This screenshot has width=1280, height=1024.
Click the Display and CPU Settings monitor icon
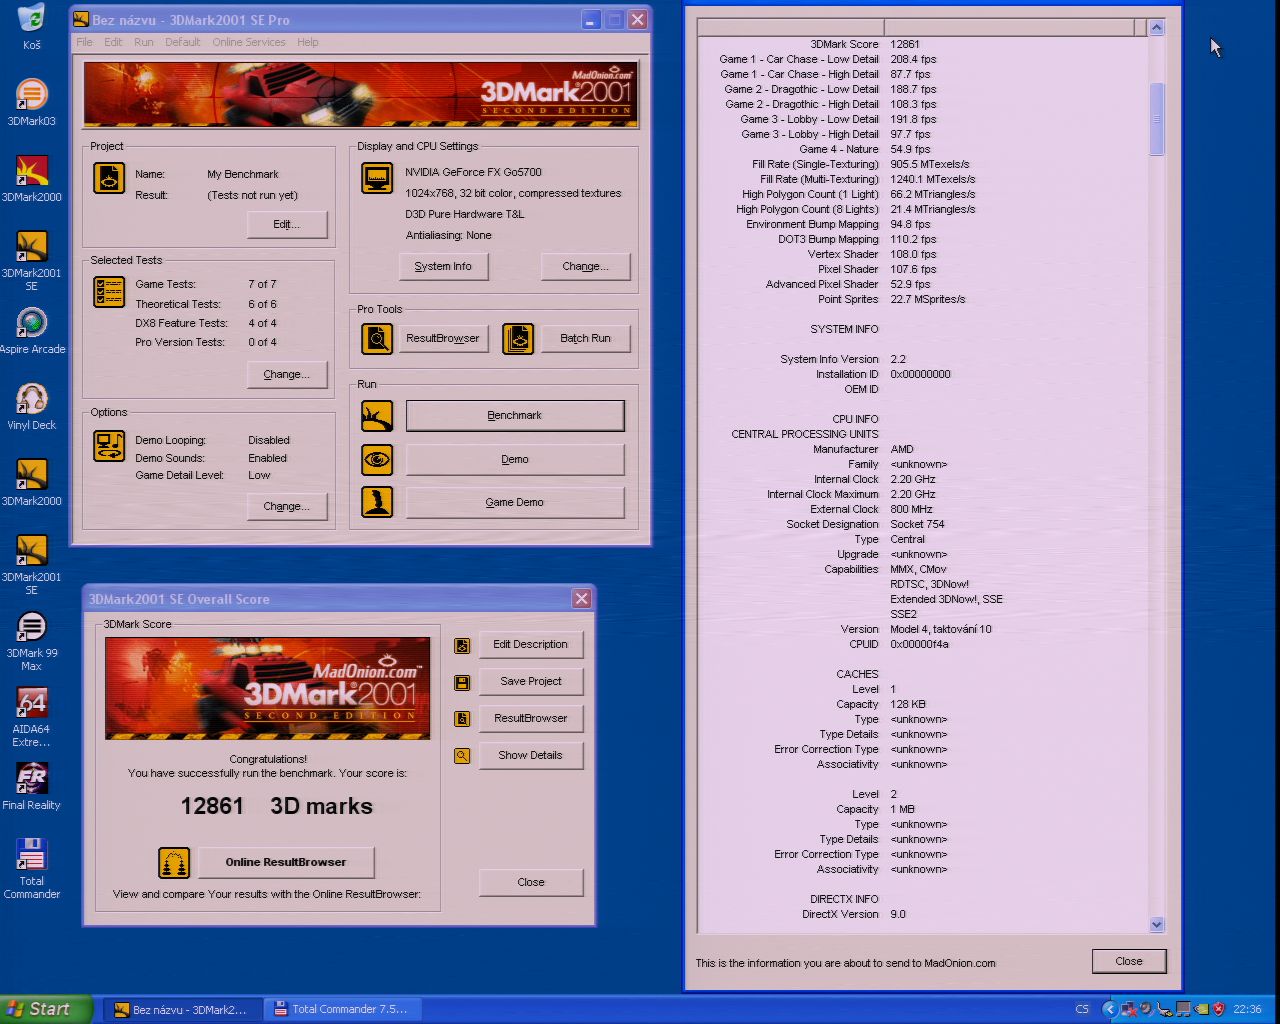click(377, 178)
